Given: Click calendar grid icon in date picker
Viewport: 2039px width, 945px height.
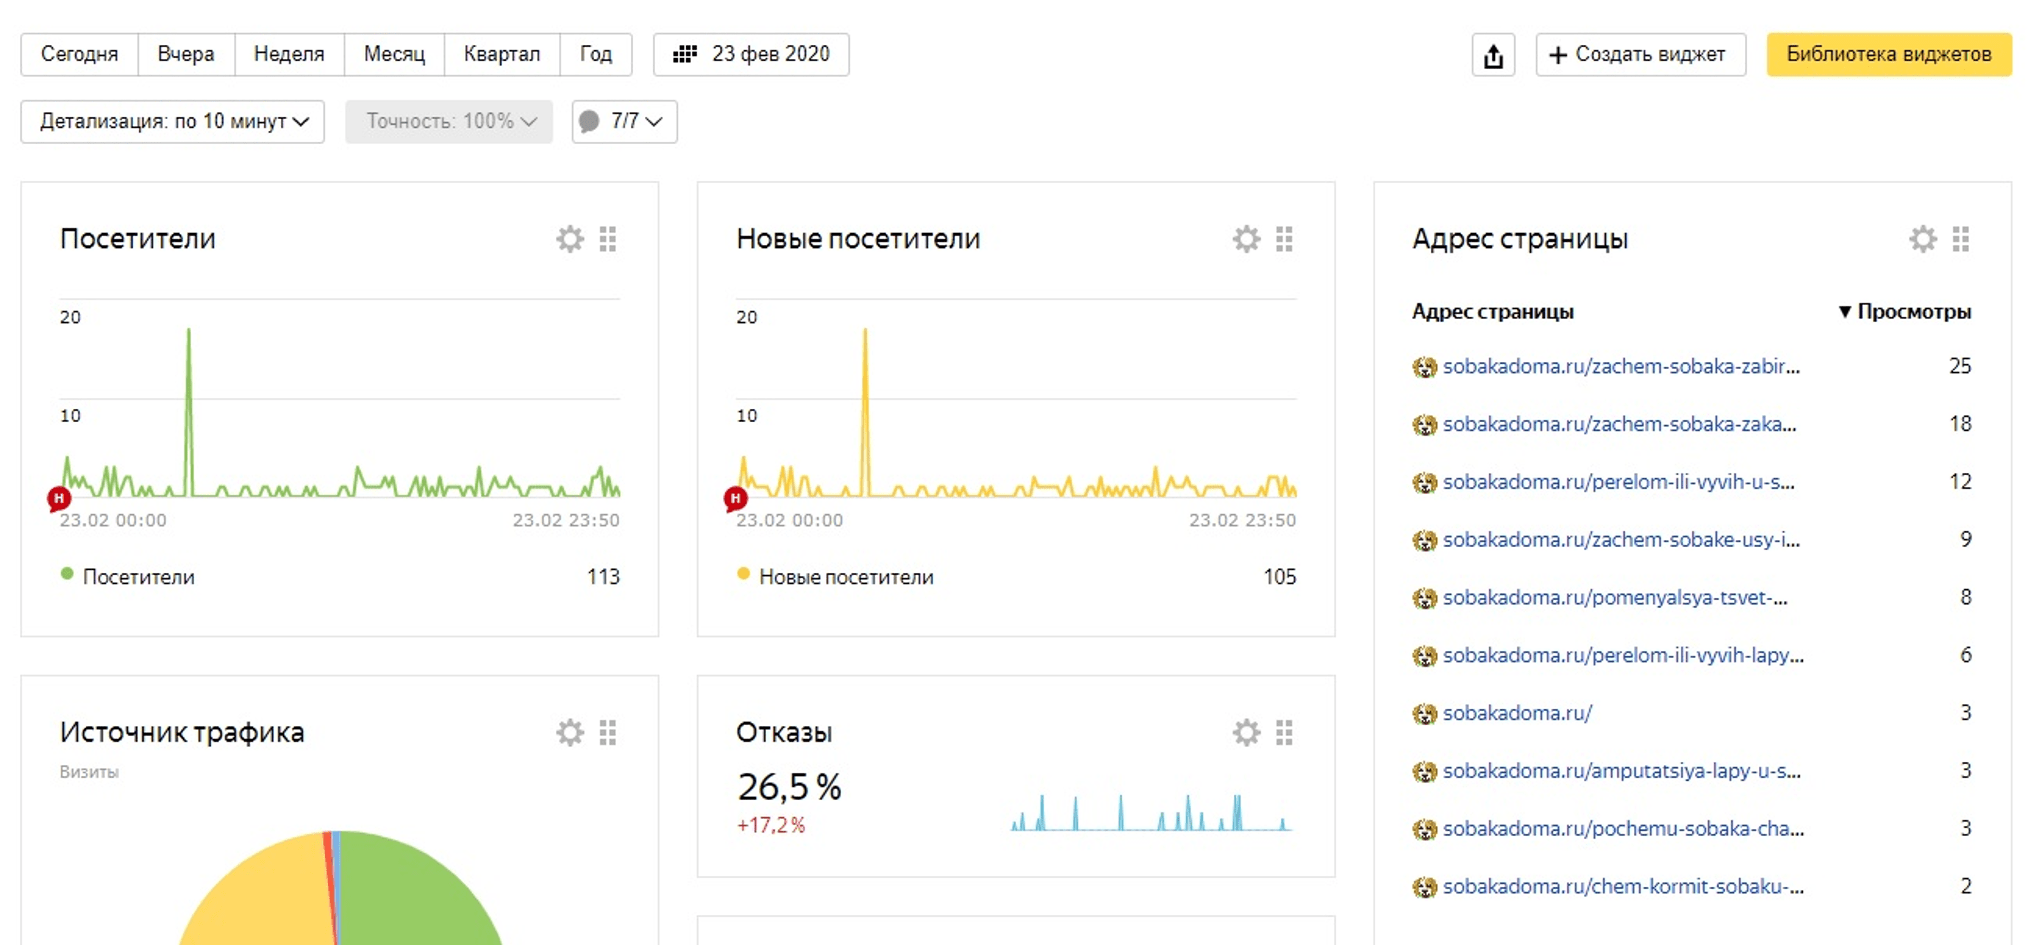Looking at the screenshot, I should 684,54.
